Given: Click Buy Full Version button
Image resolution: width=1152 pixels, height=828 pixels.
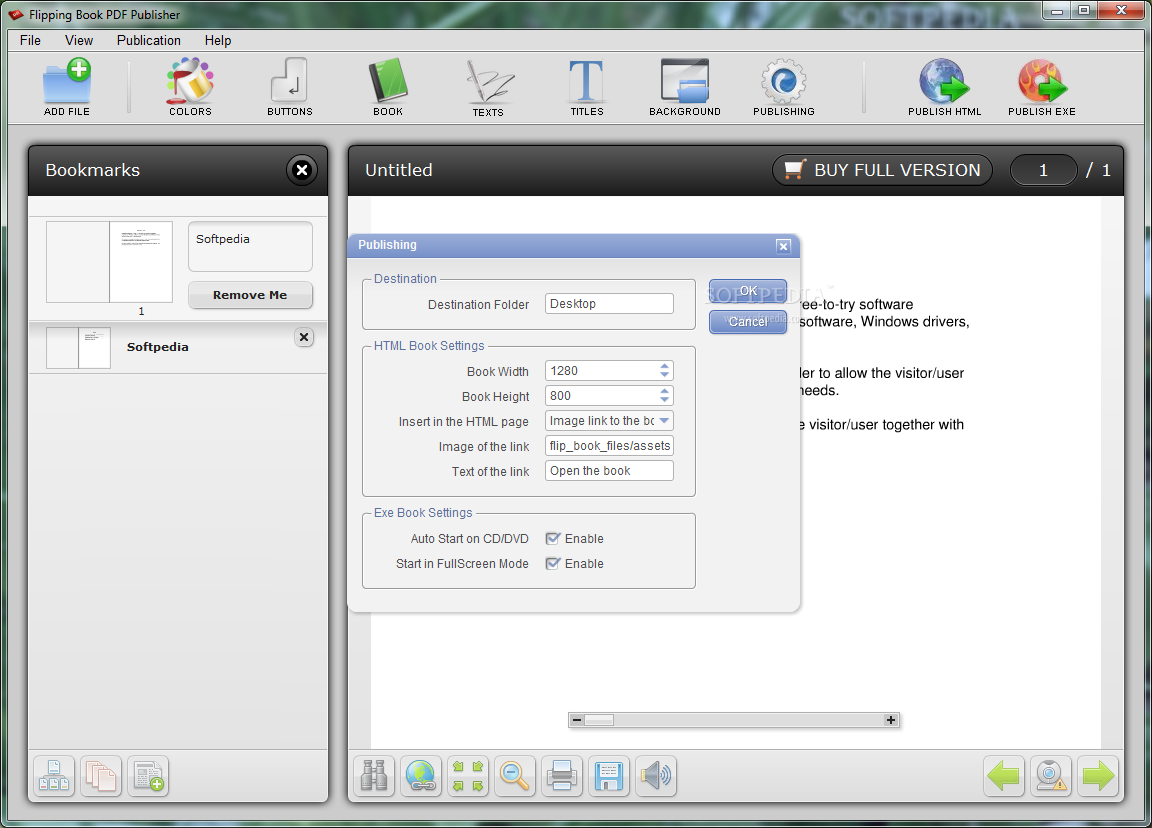Looking at the screenshot, I should 882,170.
